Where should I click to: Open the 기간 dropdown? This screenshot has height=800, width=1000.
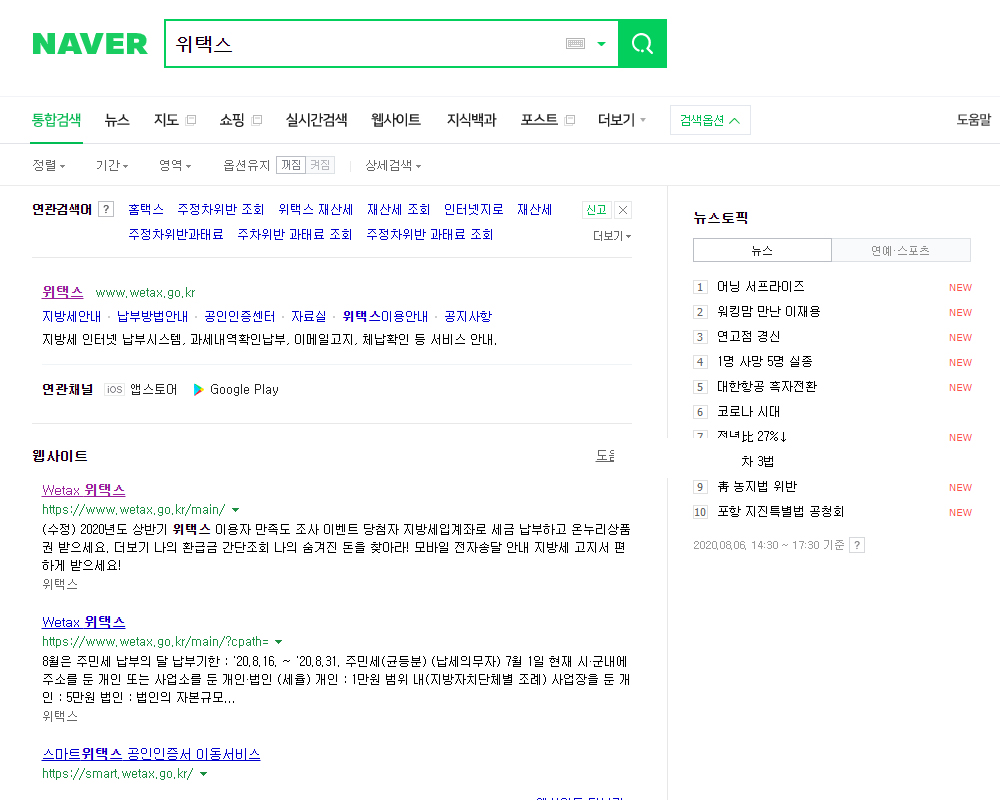[112, 165]
